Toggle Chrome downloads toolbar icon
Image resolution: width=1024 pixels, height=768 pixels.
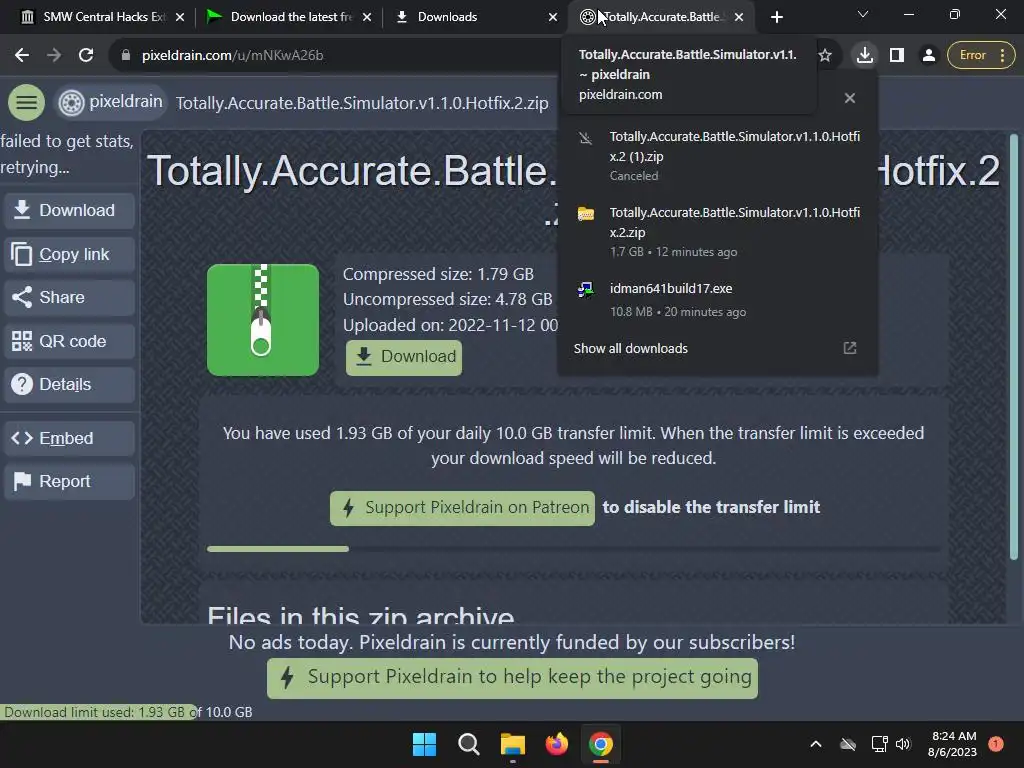(x=865, y=56)
